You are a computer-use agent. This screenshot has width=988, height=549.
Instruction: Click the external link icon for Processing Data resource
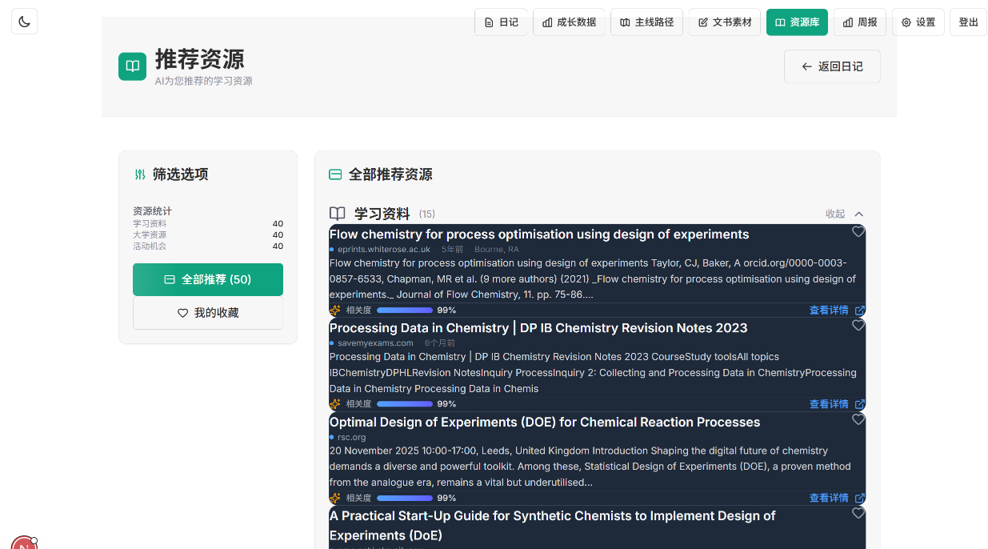(x=860, y=404)
